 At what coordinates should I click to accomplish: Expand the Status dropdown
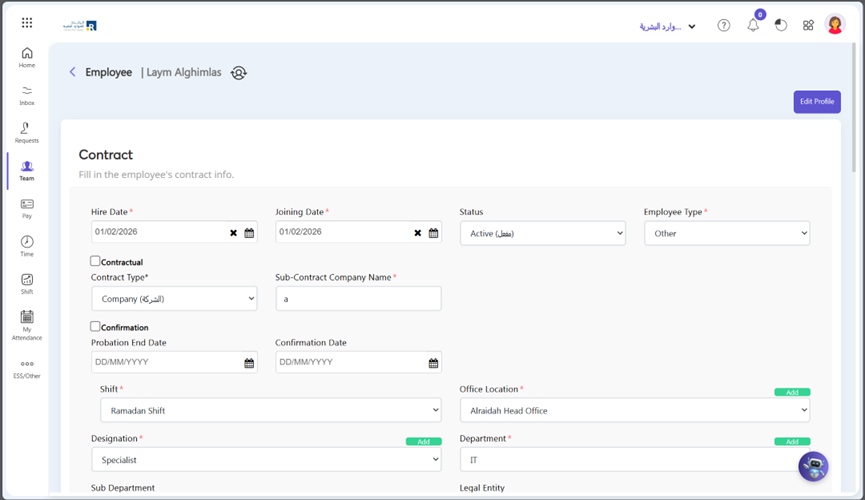(542, 233)
